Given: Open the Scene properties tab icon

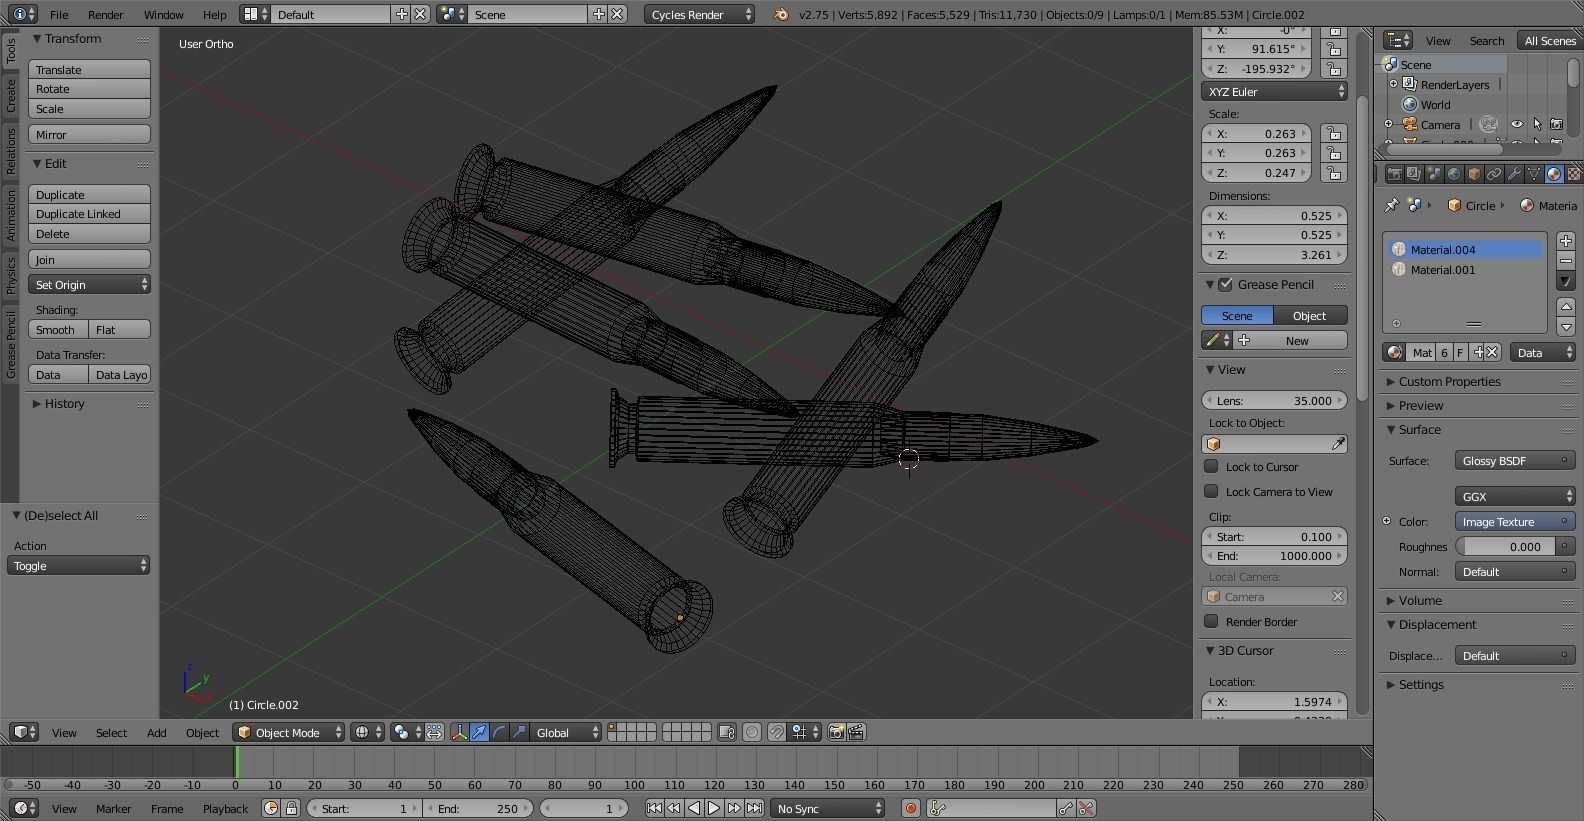Looking at the screenshot, I should [1434, 174].
